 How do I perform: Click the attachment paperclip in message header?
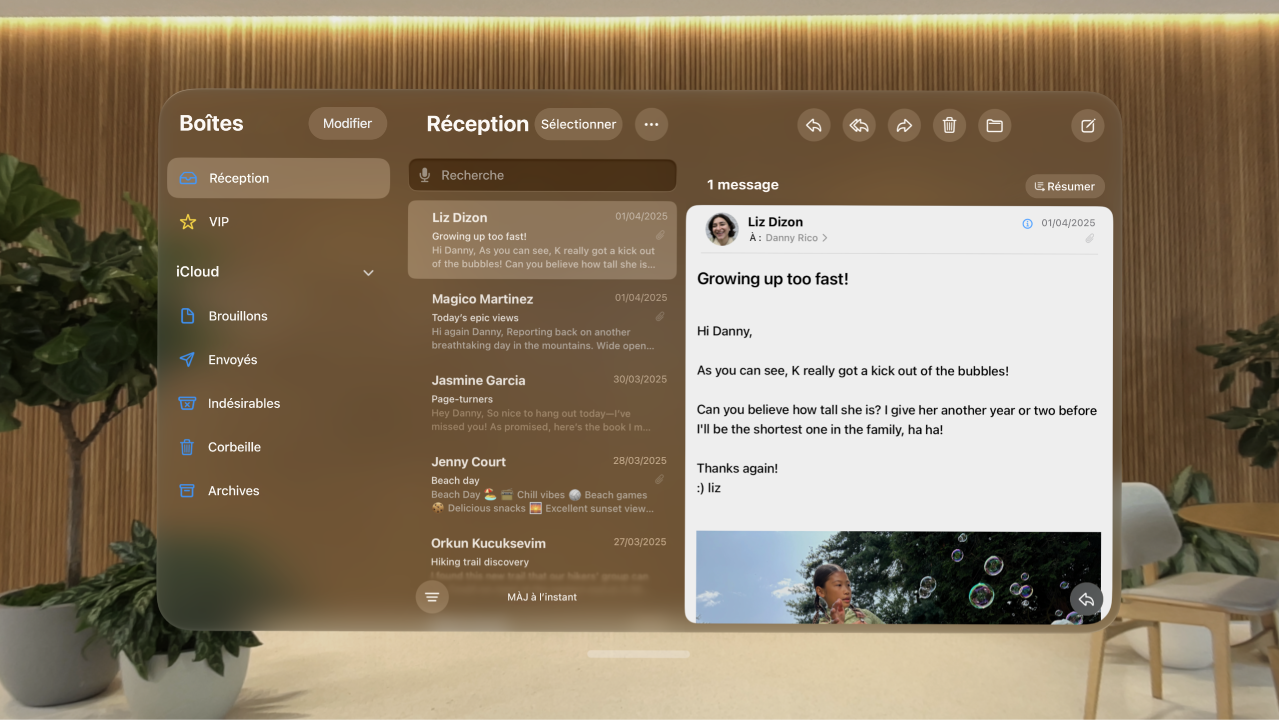1090,238
